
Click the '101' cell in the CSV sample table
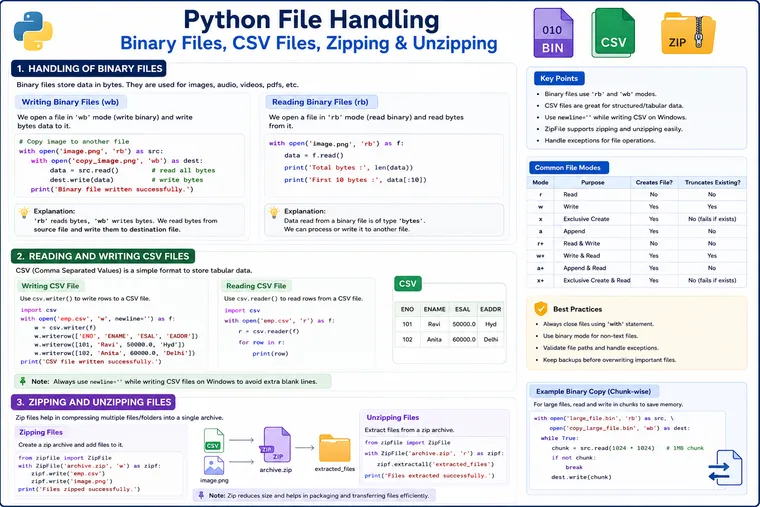pyautogui.click(x=407, y=324)
